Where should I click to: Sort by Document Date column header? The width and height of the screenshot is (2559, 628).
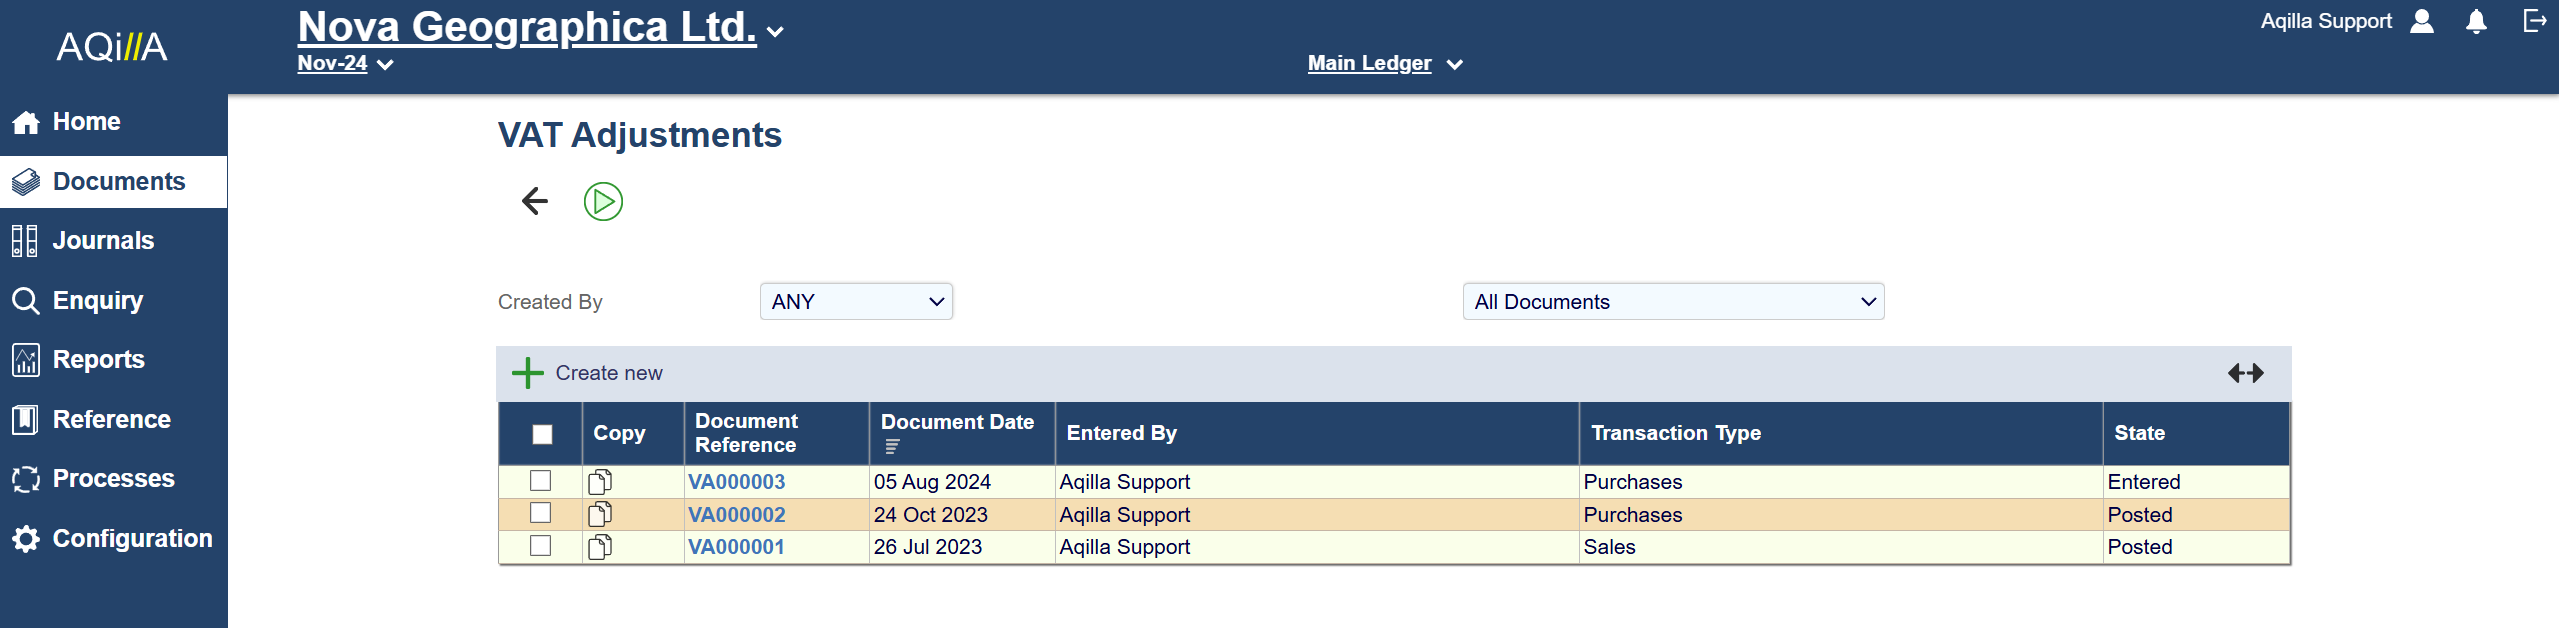coord(957,423)
